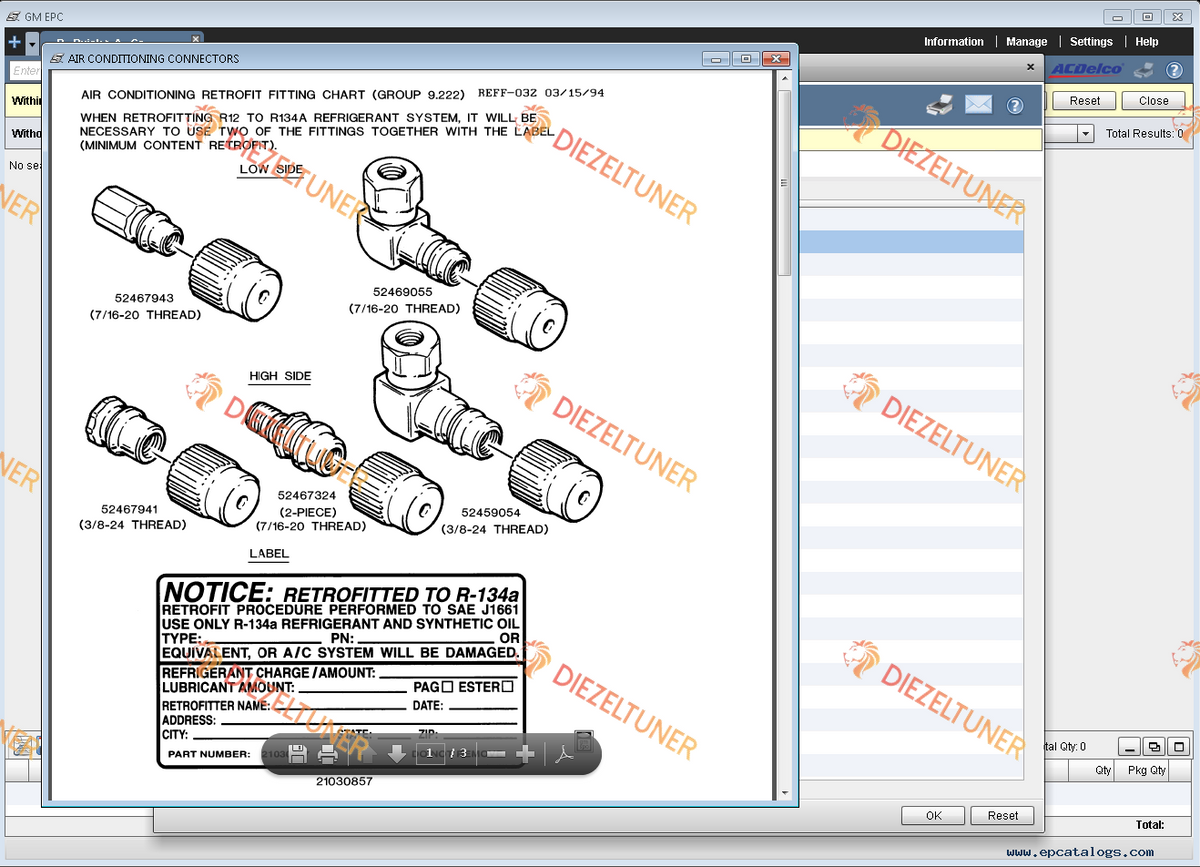The height and width of the screenshot is (867, 1200).
Task: Save the document from the floating PDF toolbar
Action: point(297,754)
